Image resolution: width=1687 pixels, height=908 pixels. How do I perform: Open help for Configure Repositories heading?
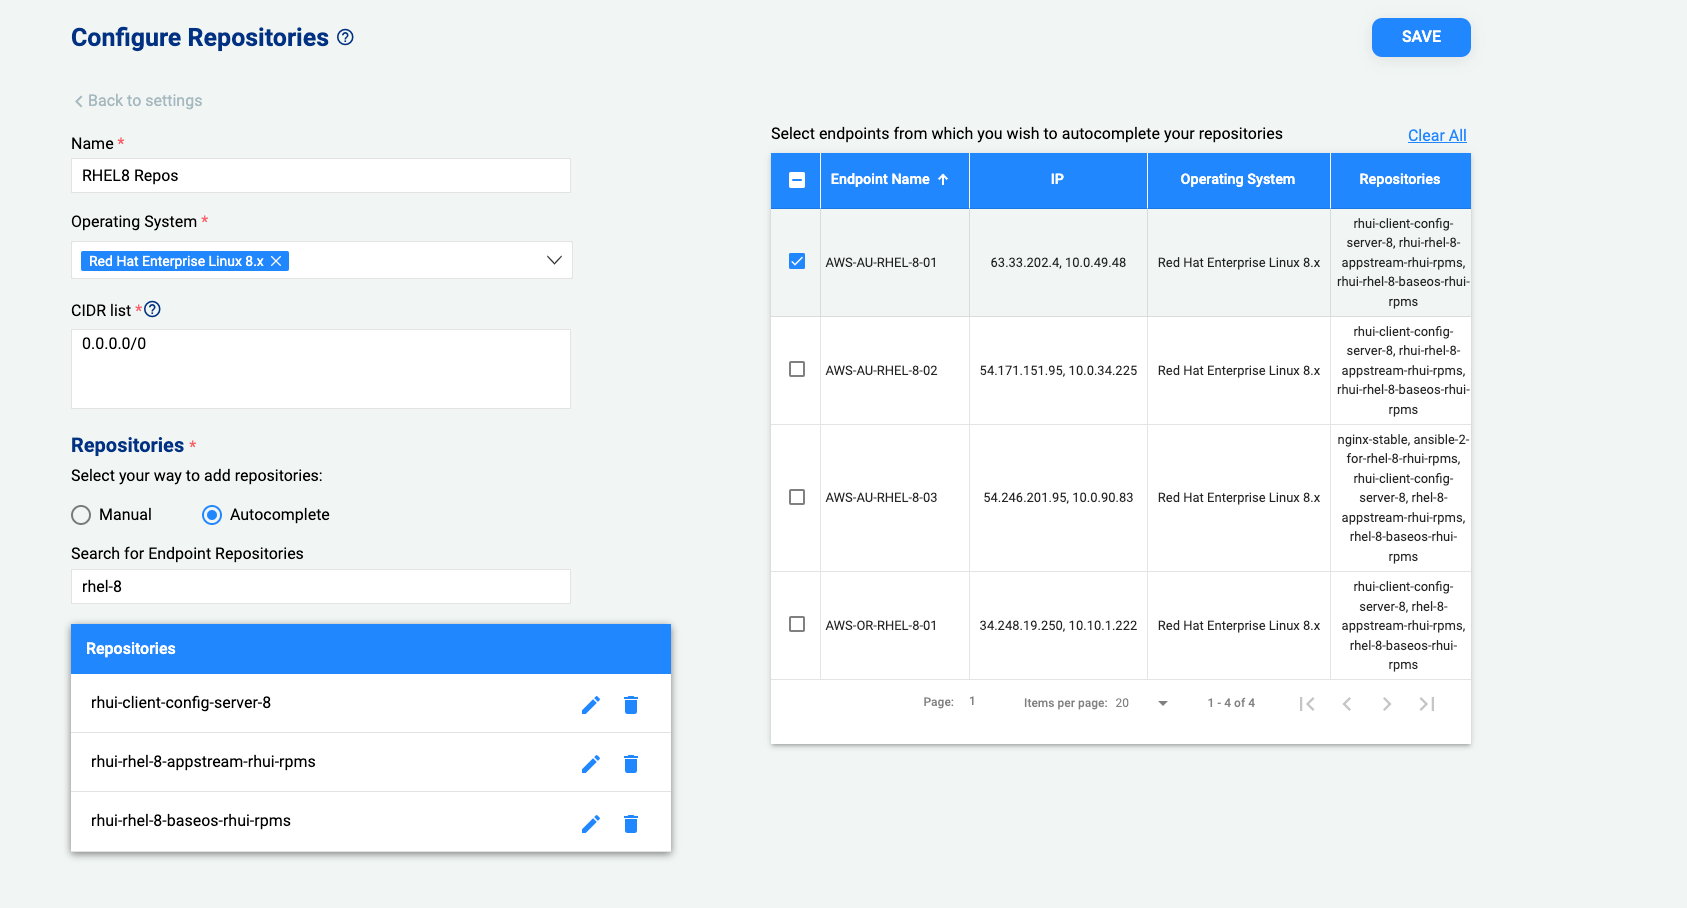(x=345, y=37)
